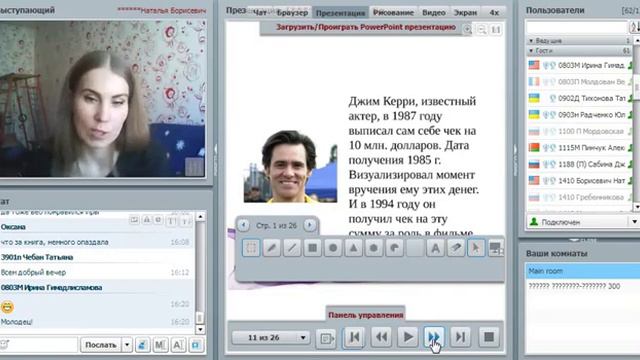Click the screen monitor tool icon
Image resolution: width=640 pixels, height=360 pixels.
(496, 248)
